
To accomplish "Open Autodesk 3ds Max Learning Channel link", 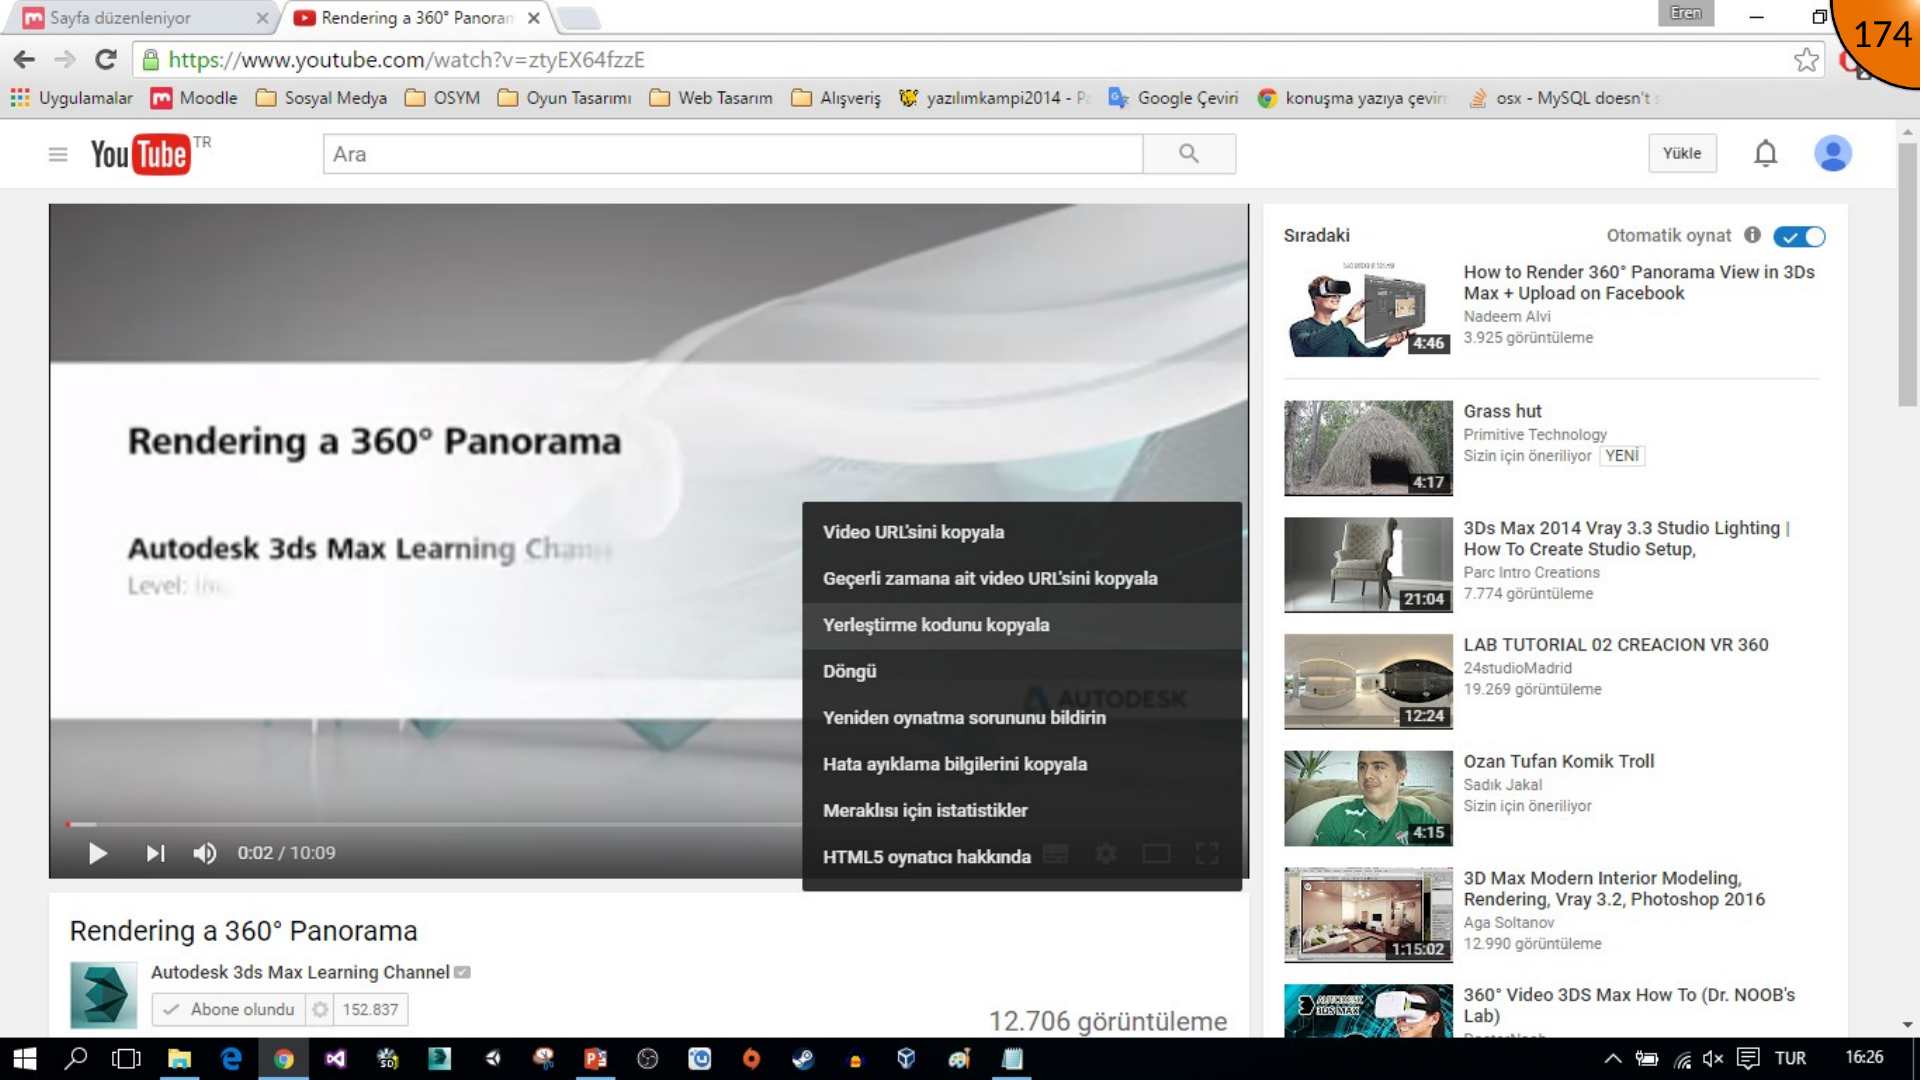I will pyautogui.click(x=300, y=972).
